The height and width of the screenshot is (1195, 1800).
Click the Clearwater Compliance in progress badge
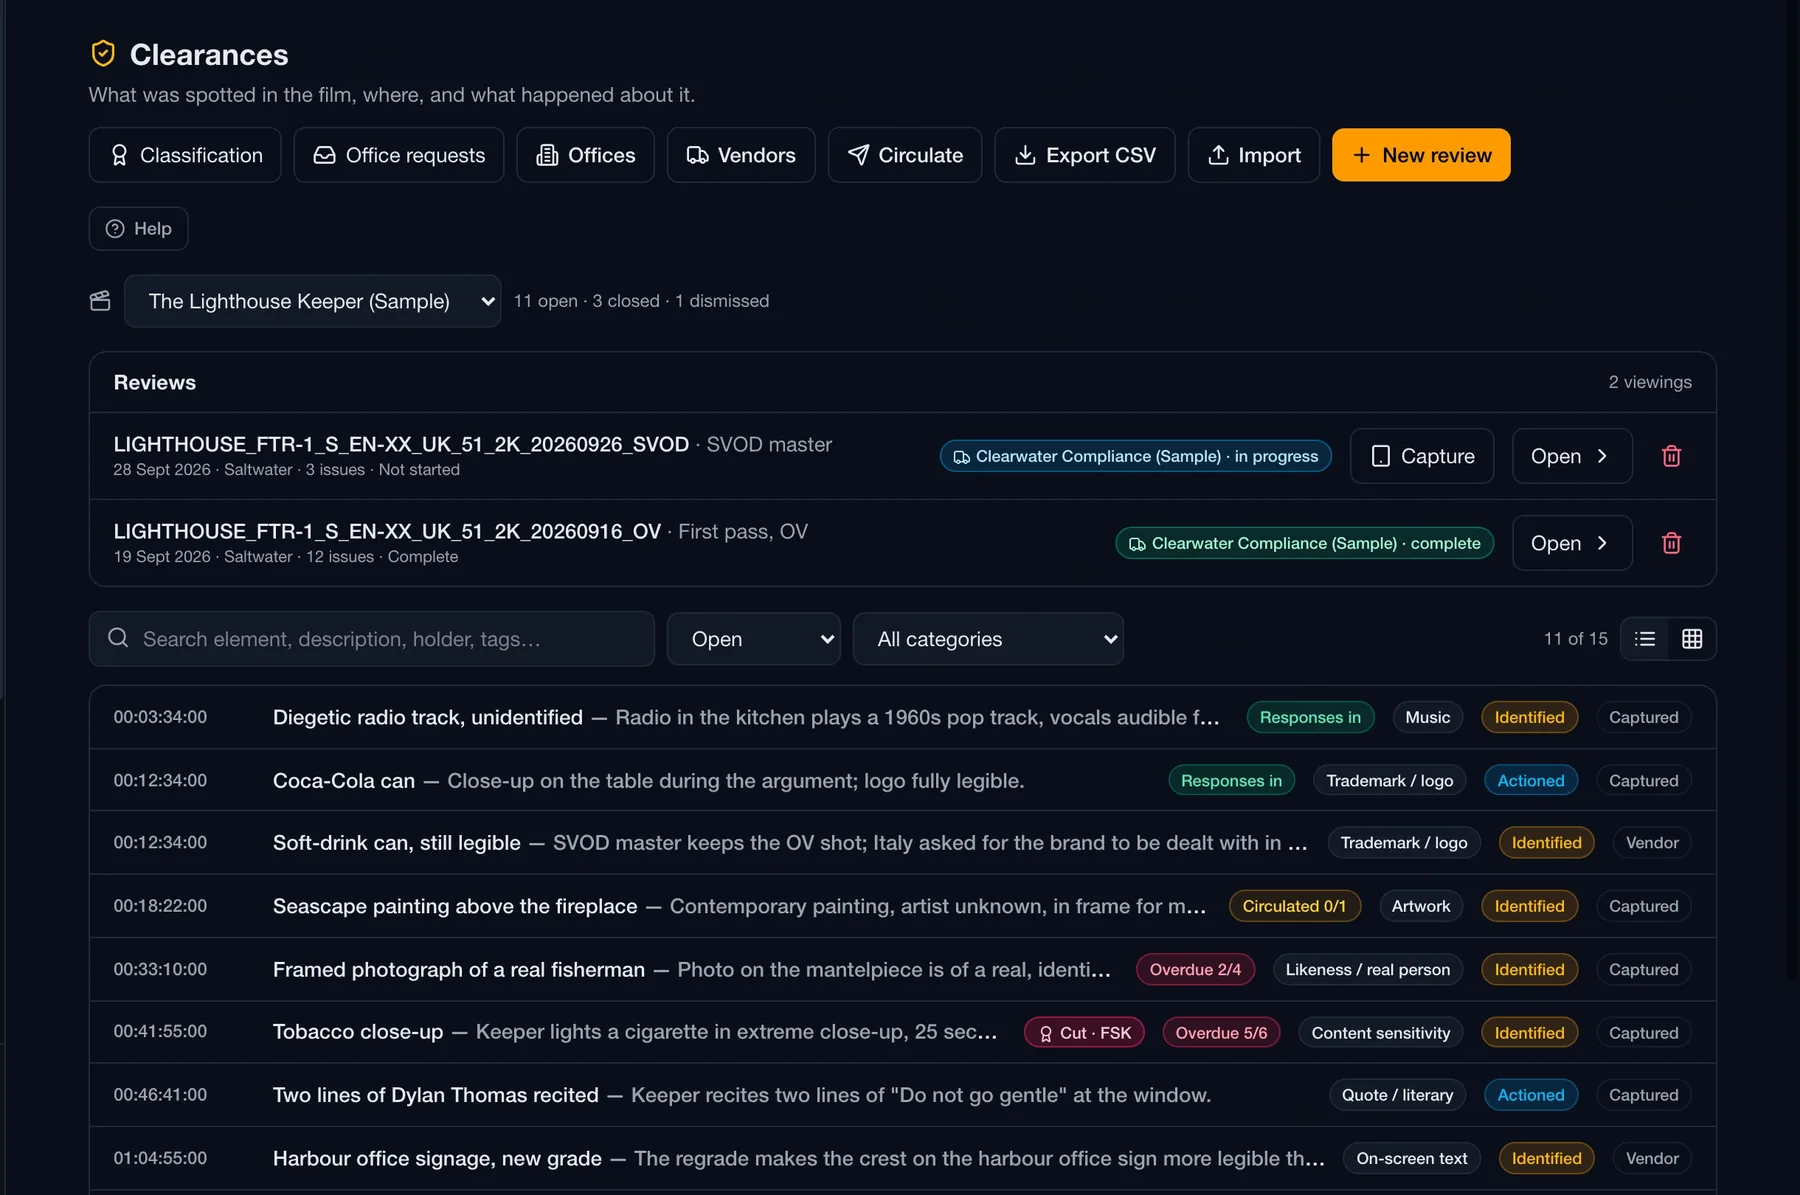point(1135,456)
